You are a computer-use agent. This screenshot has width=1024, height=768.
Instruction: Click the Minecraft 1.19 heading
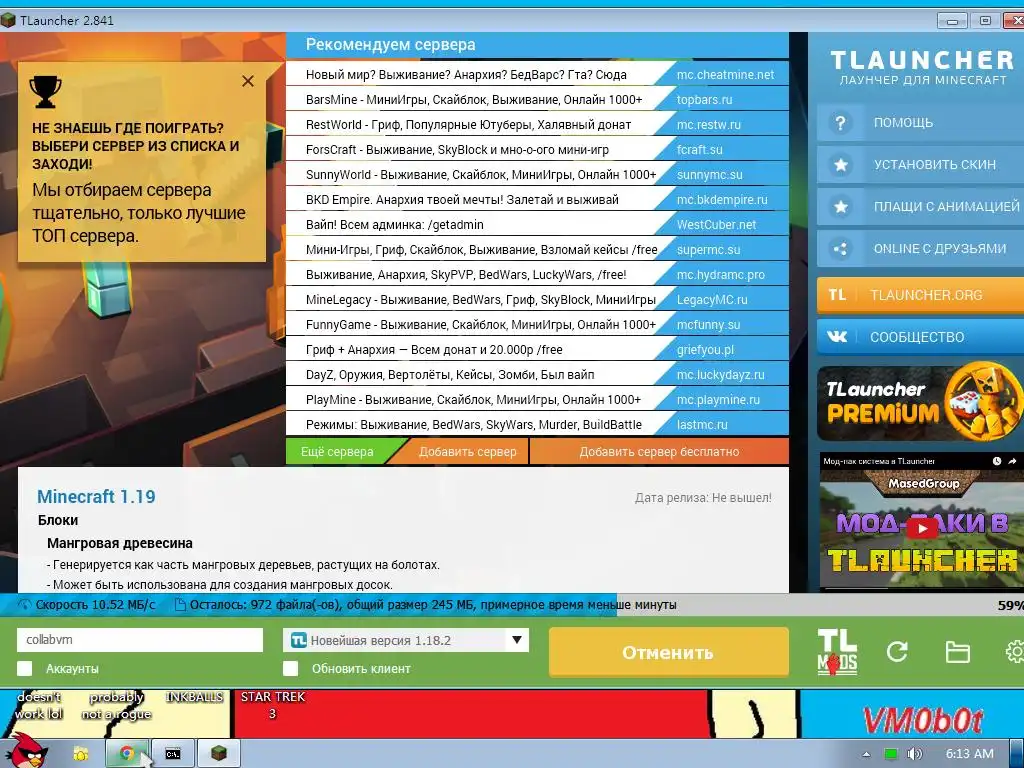point(96,496)
